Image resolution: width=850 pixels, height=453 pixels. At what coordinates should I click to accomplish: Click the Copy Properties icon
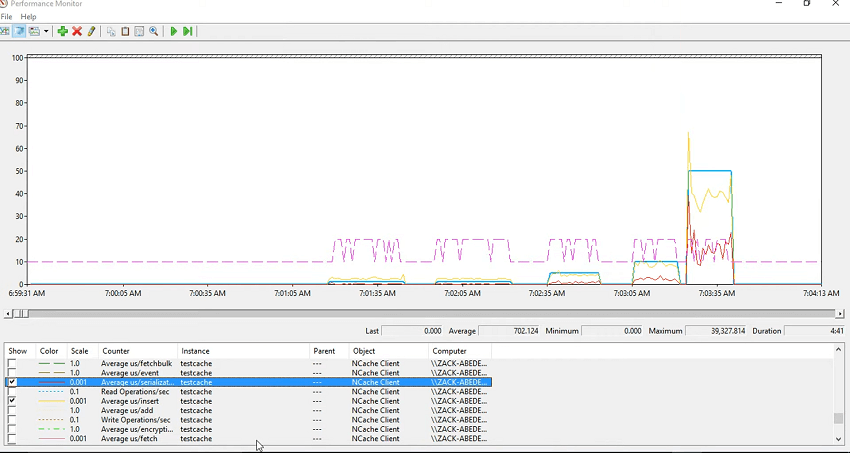(111, 31)
